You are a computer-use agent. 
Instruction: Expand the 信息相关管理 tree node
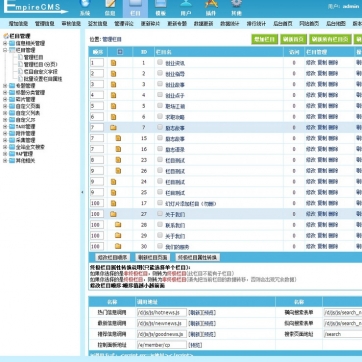[5, 43]
